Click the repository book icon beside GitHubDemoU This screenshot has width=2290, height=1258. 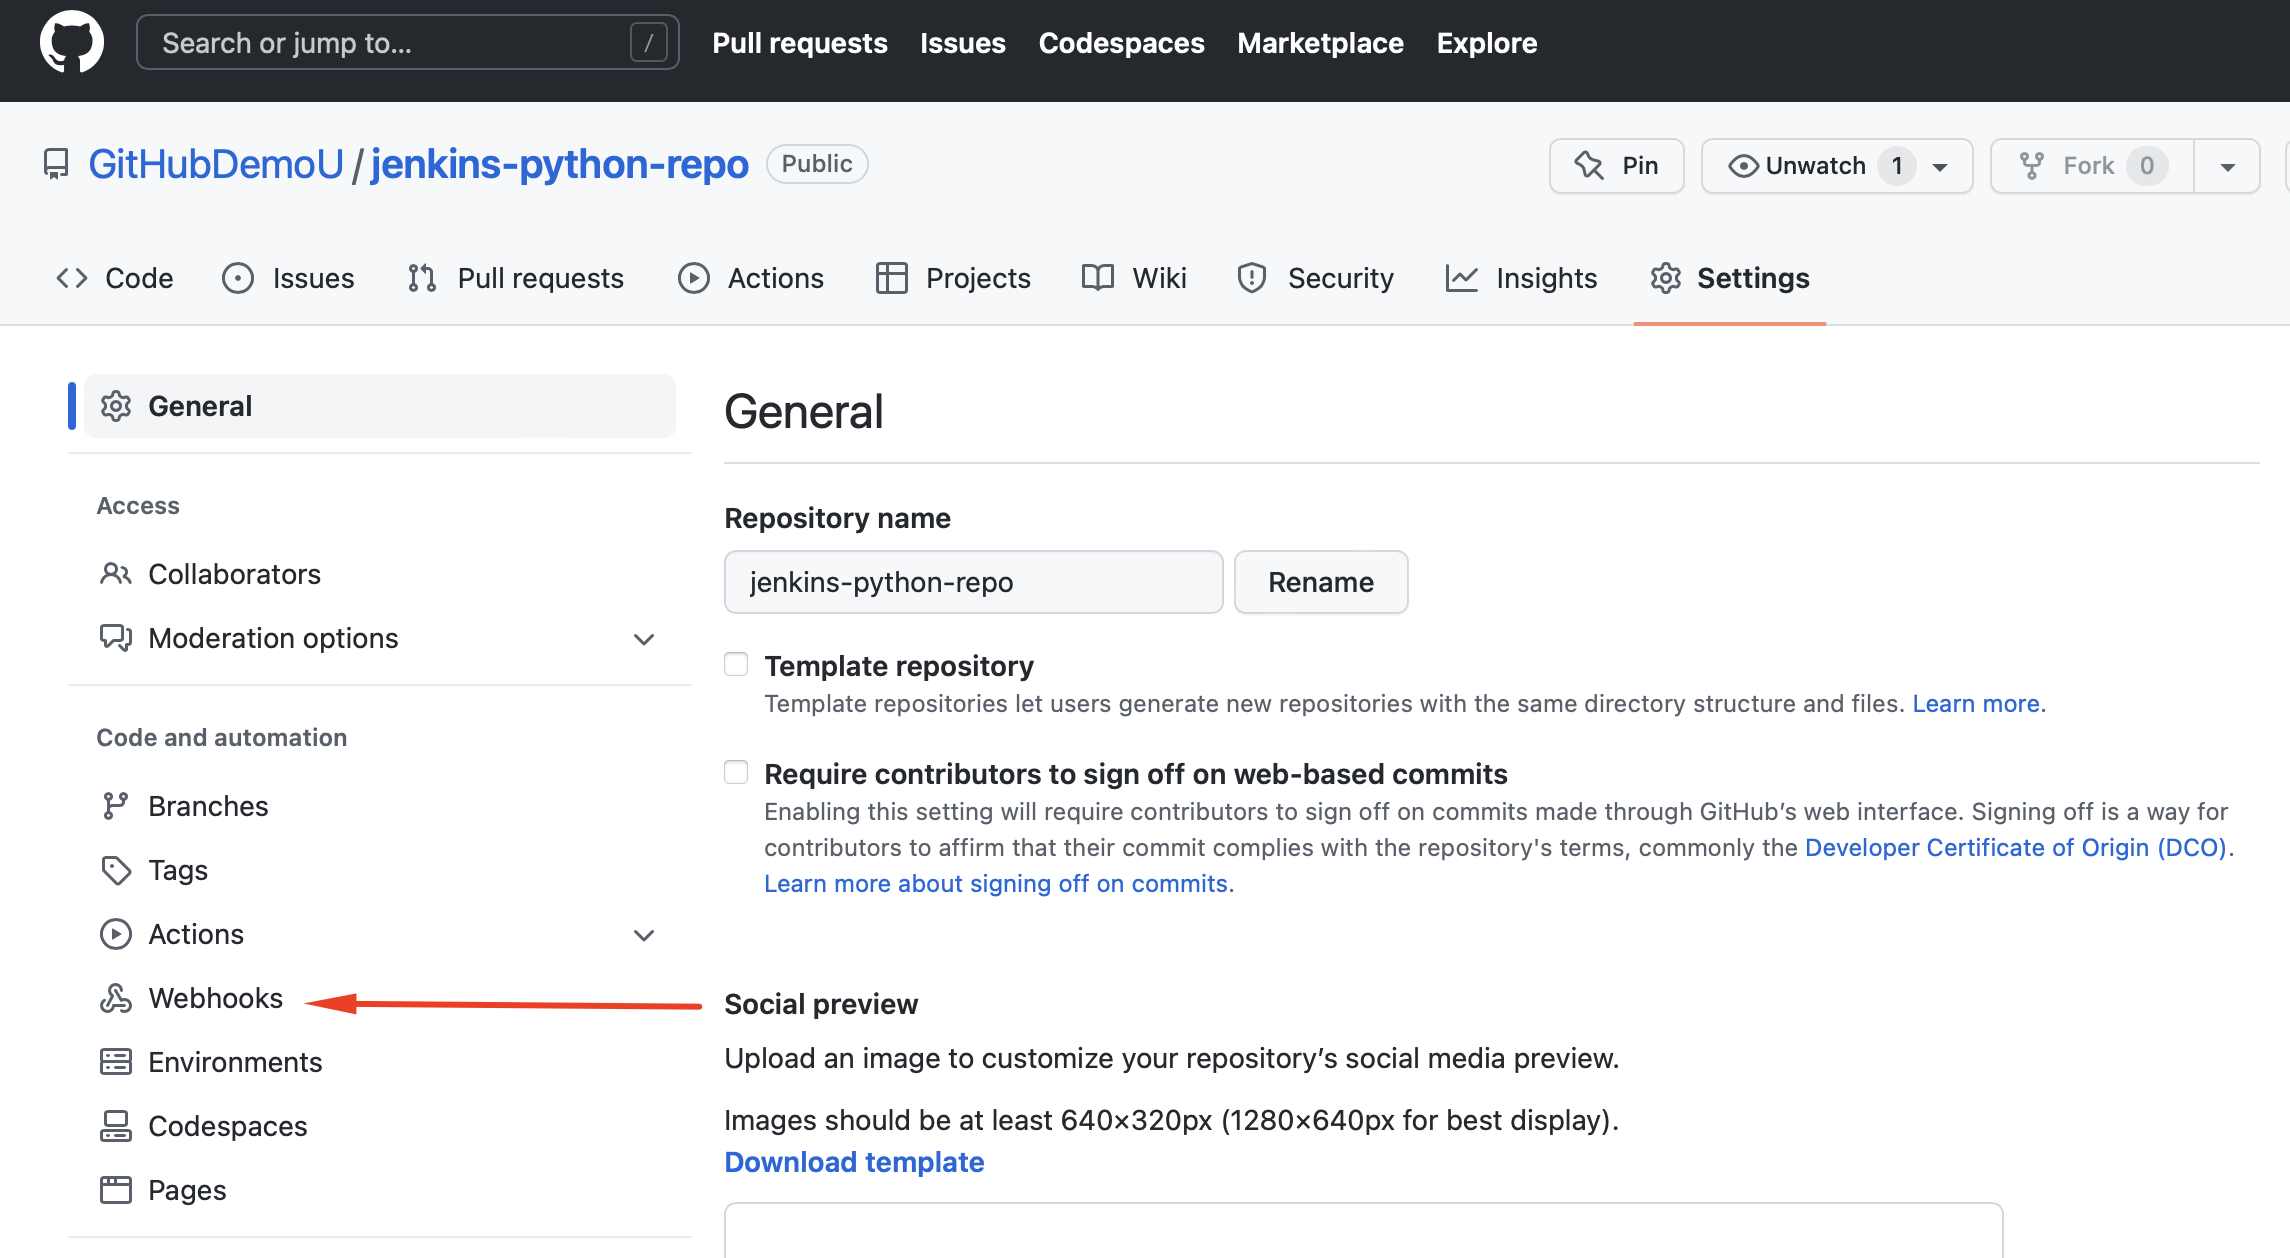pos(56,164)
